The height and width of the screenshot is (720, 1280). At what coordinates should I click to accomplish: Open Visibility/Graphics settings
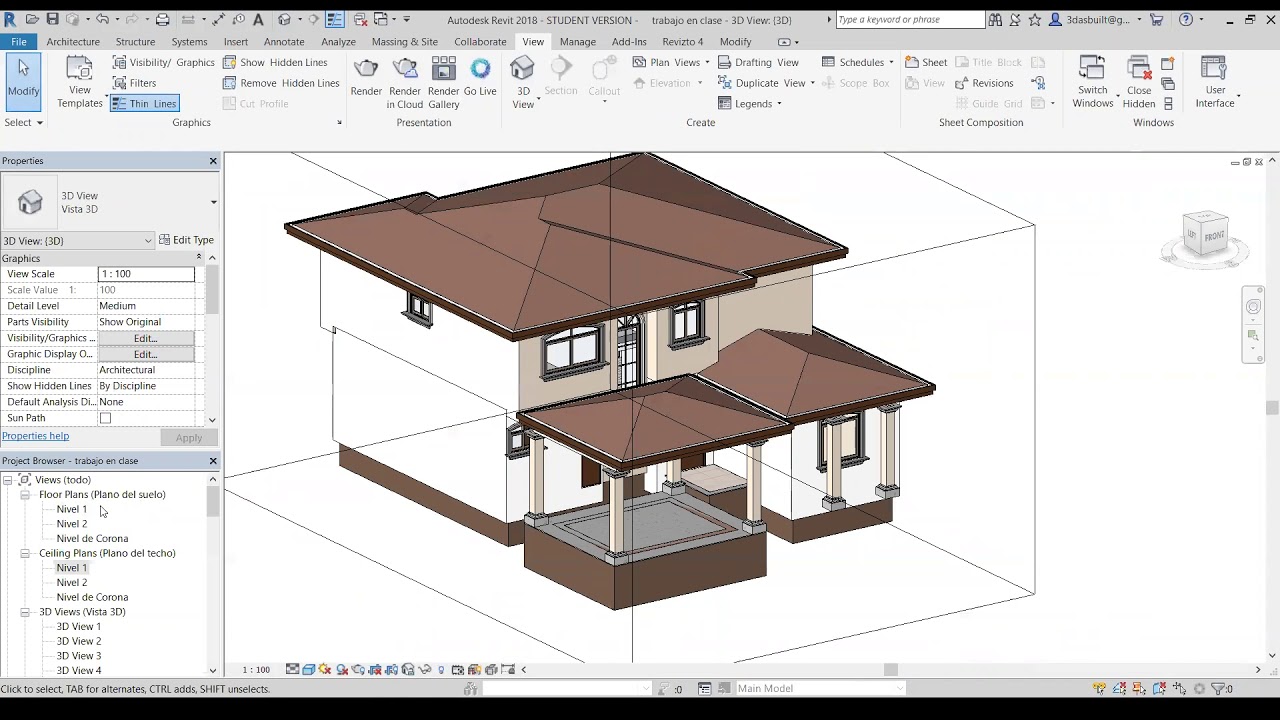[x=162, y=62]
